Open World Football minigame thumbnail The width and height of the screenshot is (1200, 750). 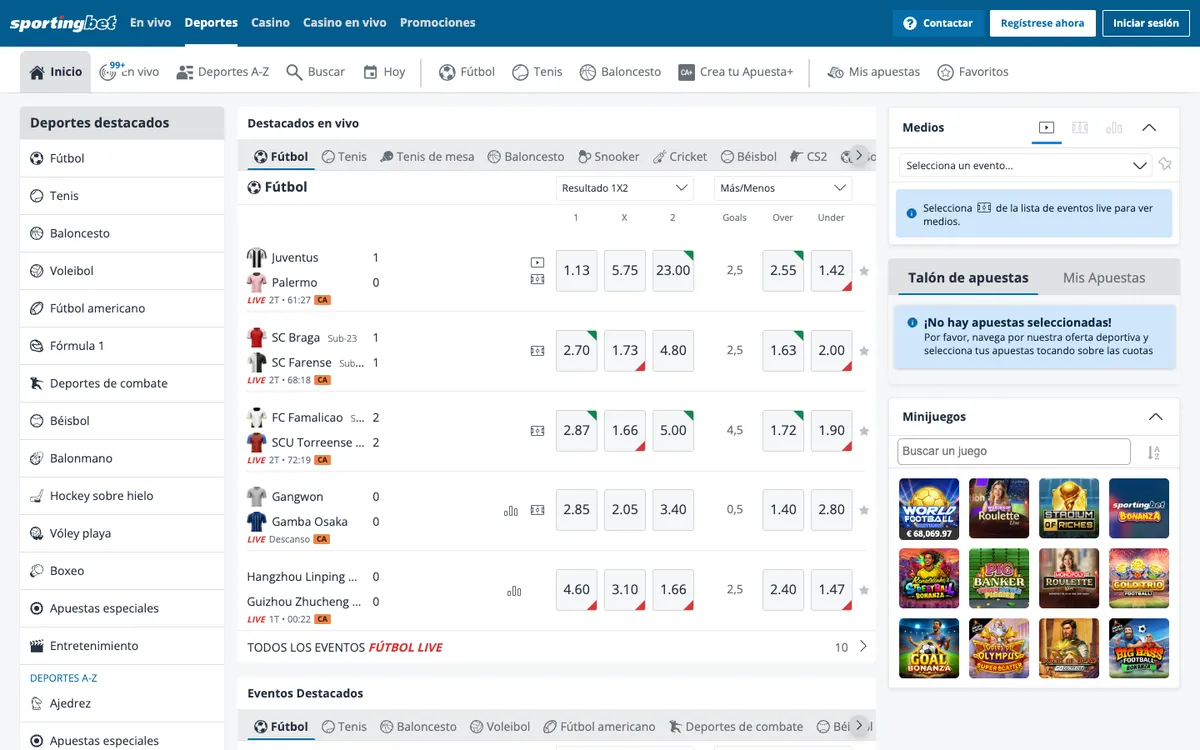929,509
